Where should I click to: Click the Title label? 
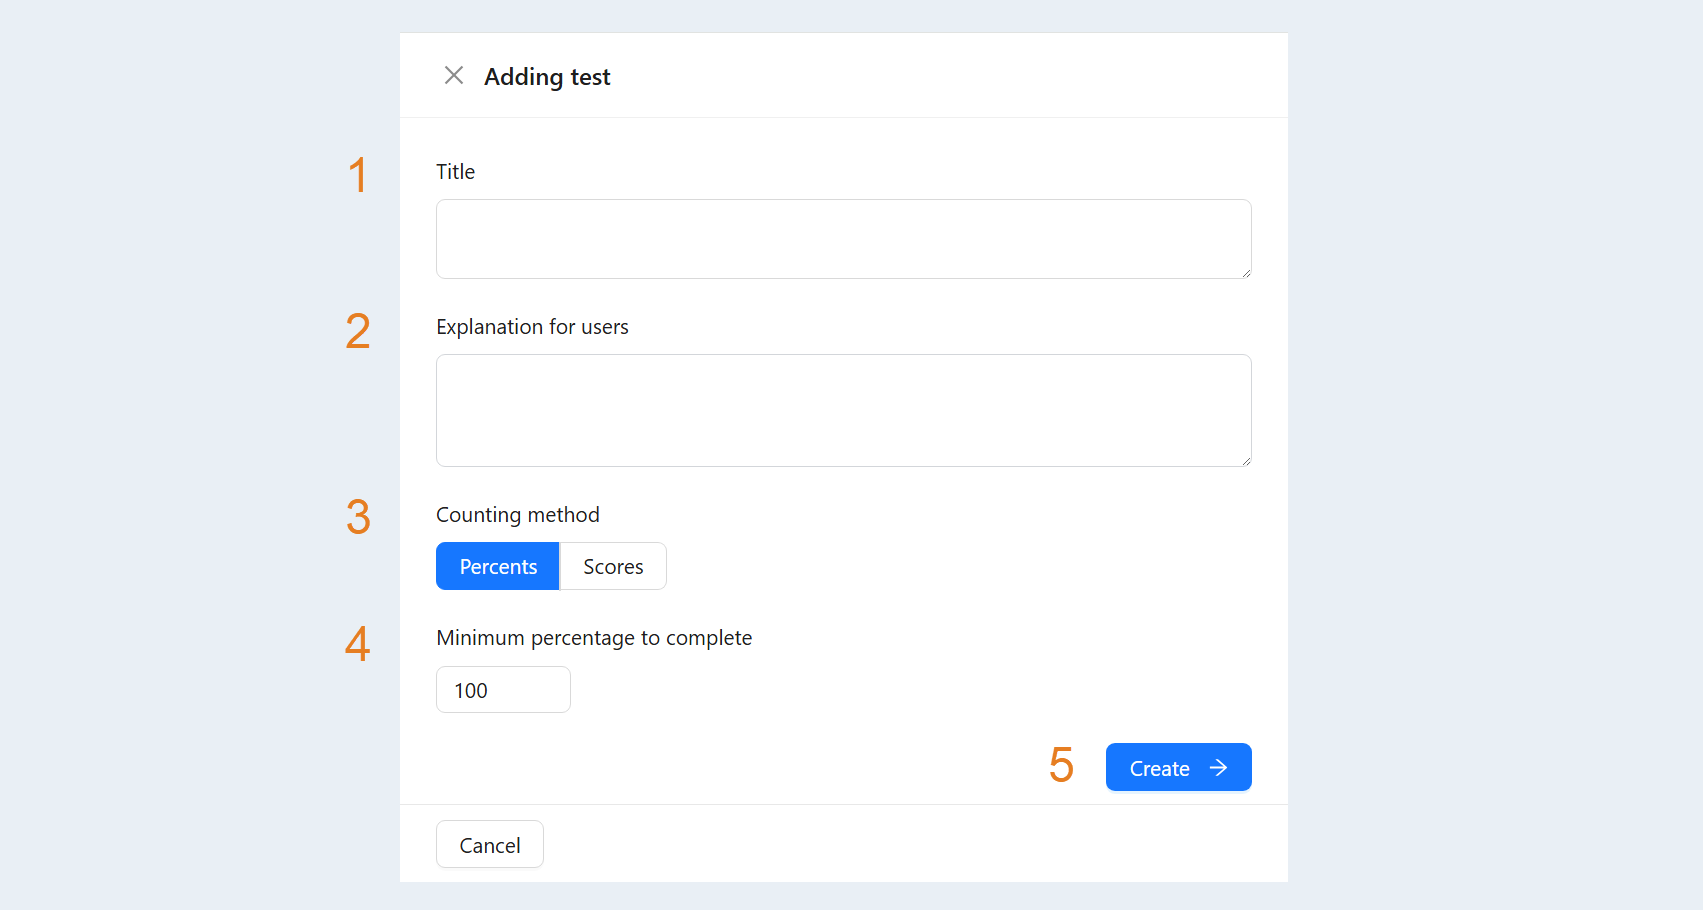(x=456, y=172)
